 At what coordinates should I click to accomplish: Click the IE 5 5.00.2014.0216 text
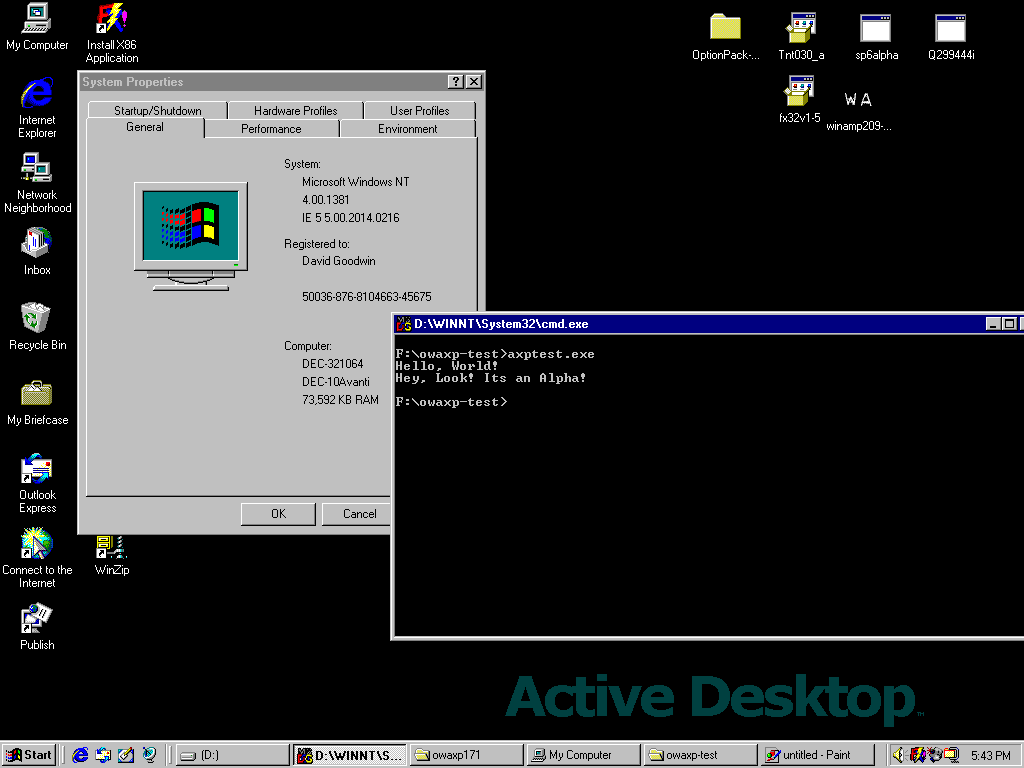click(350, 218)
